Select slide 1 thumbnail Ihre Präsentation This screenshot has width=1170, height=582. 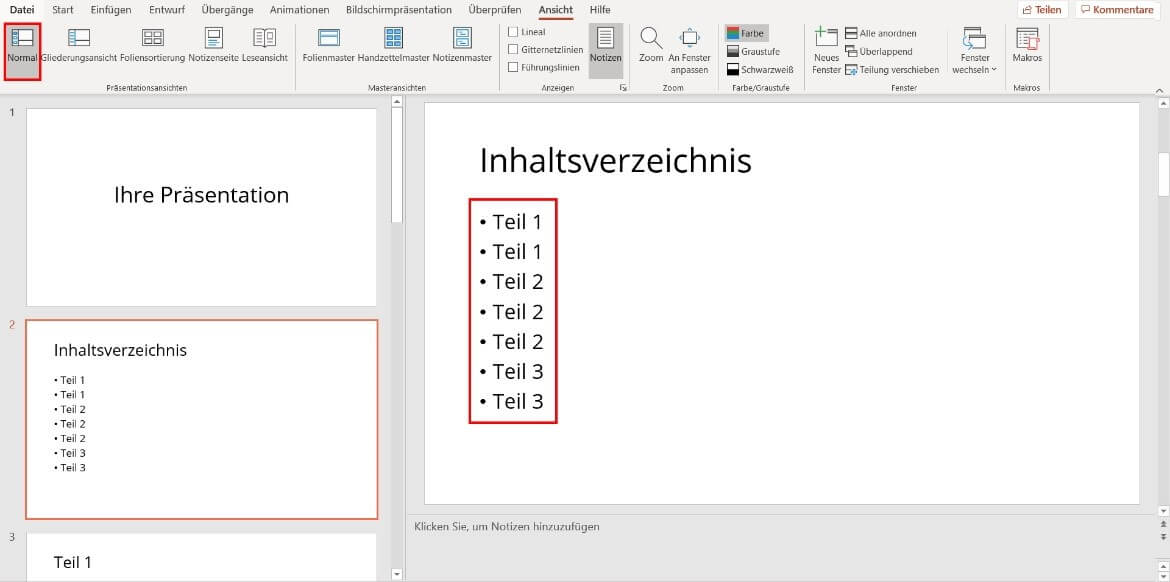tap(201, 207)
